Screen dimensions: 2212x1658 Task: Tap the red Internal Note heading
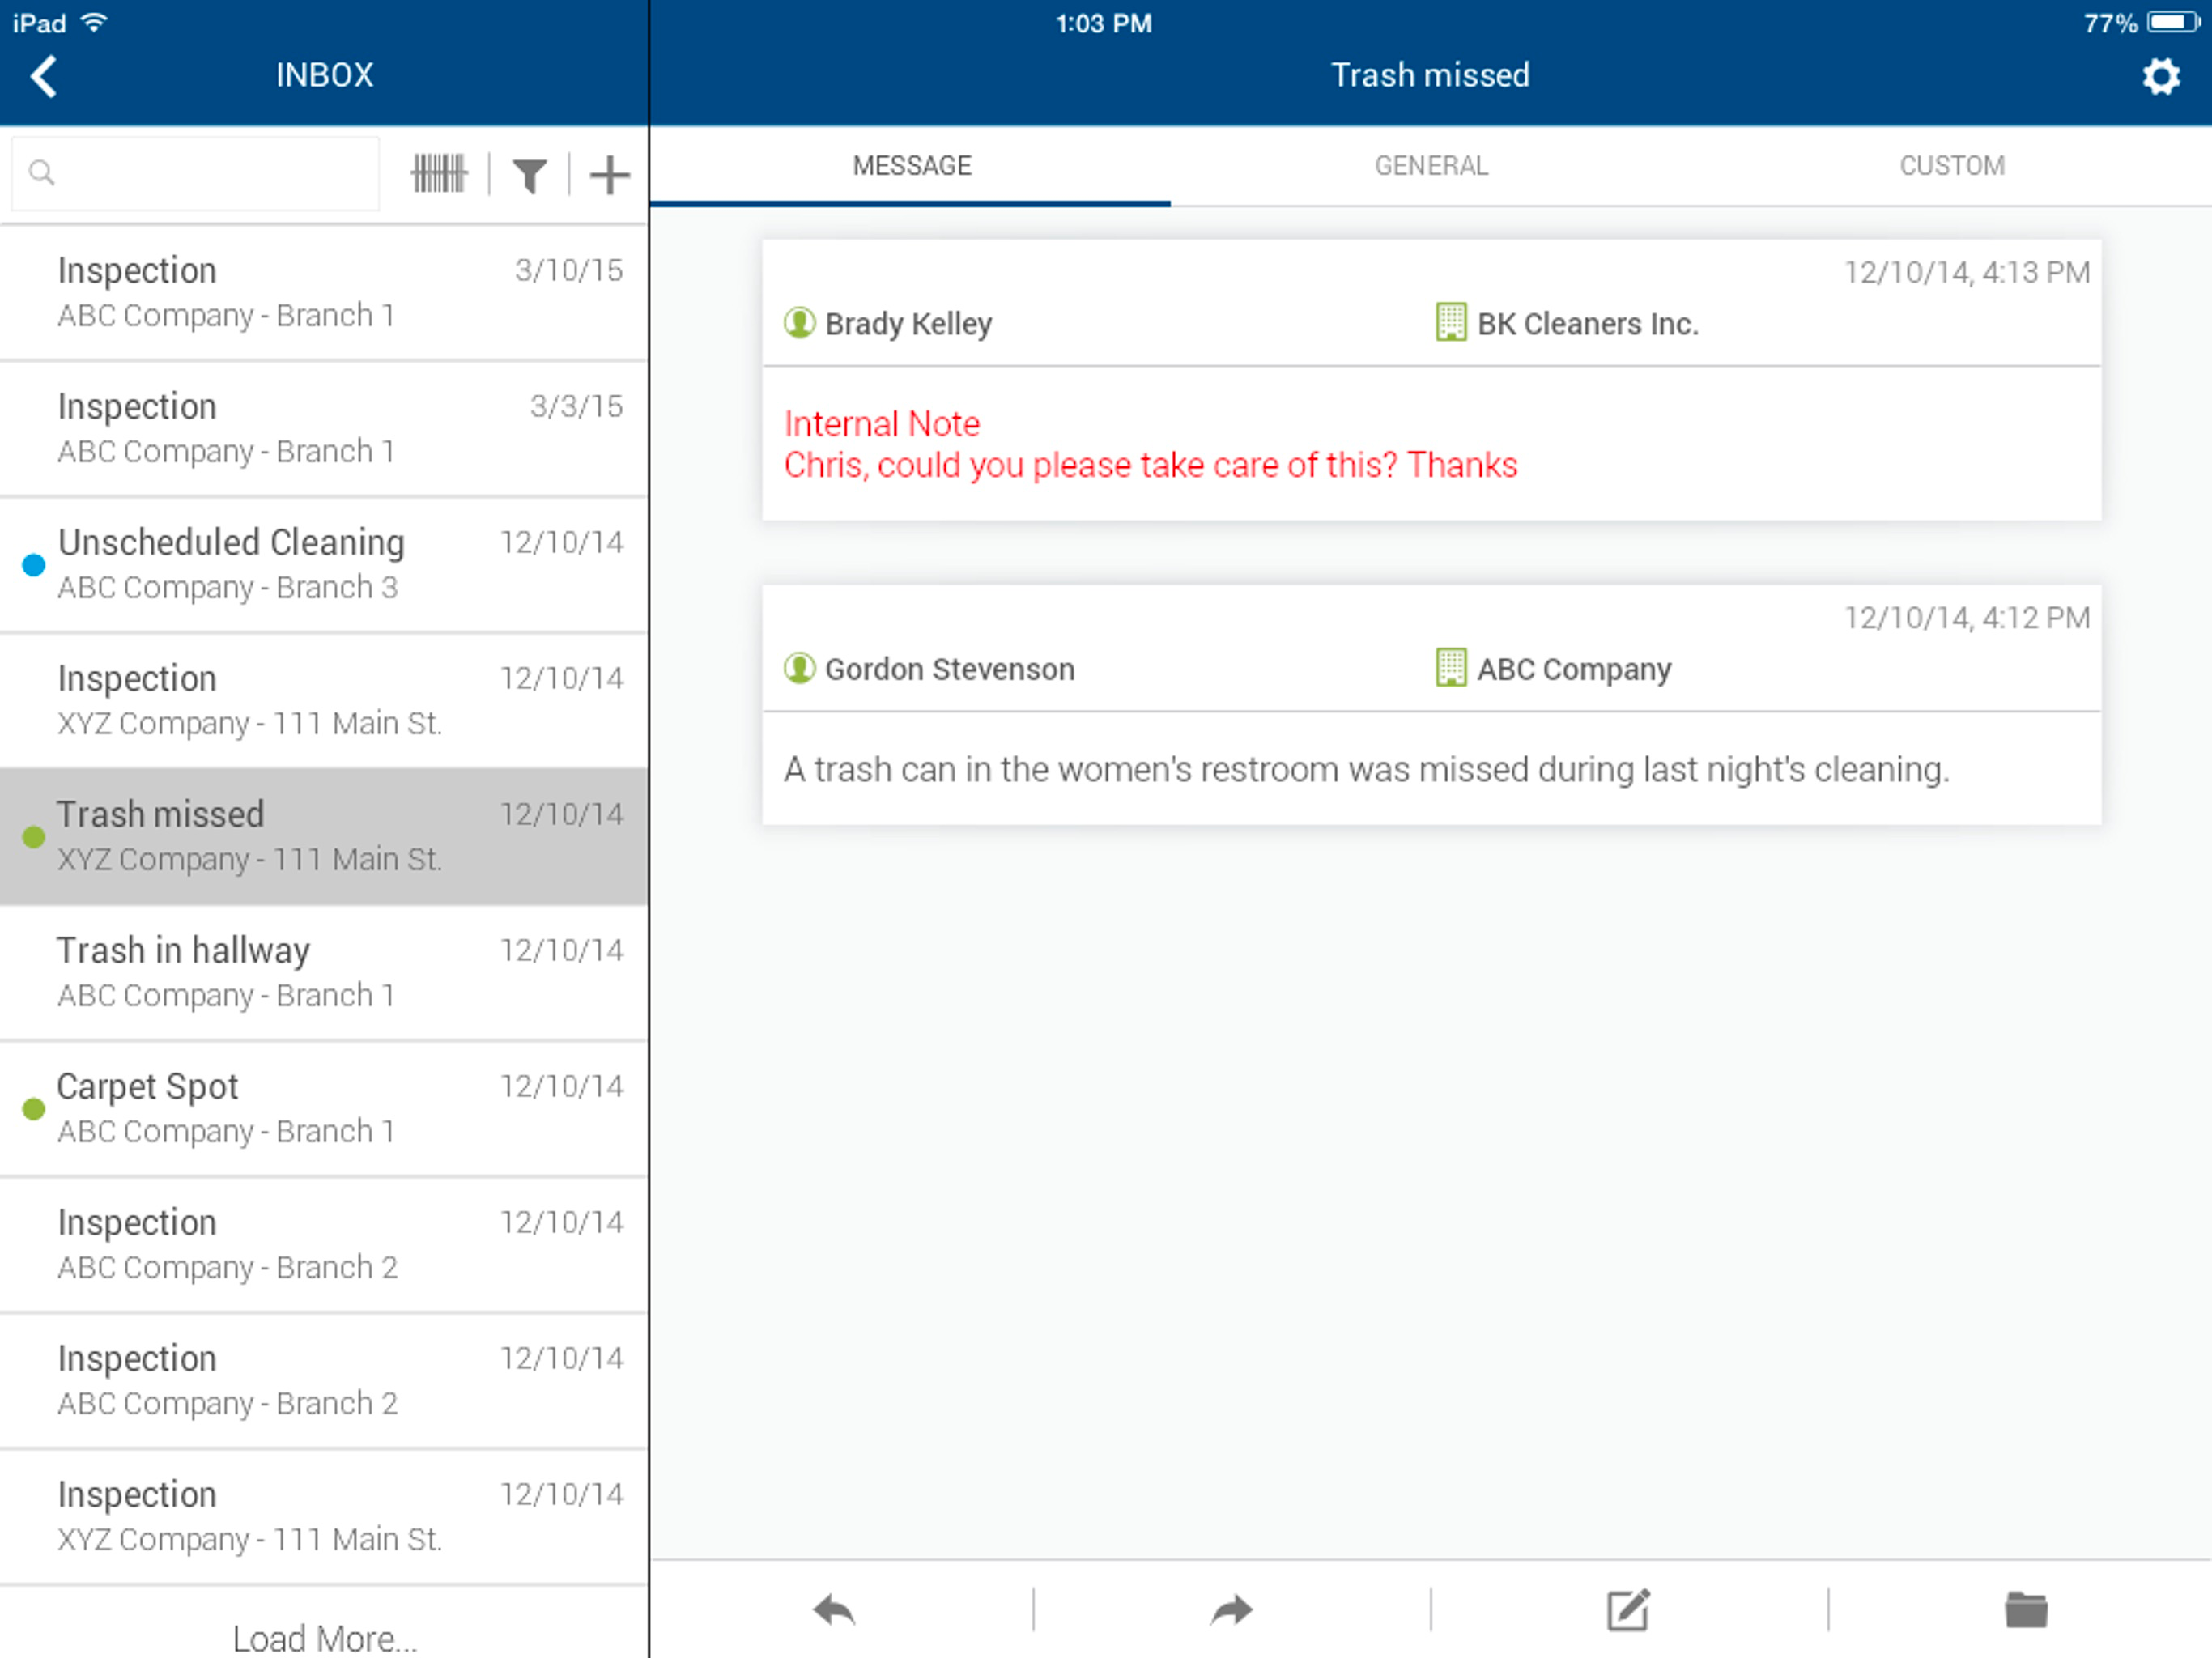[x=882, y=424]
